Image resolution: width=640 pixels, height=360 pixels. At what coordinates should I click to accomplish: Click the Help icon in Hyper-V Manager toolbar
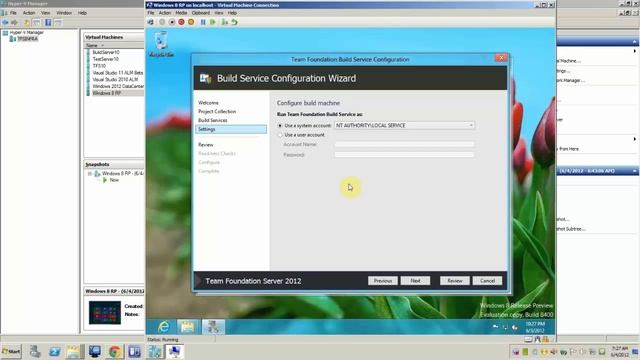tap(48, 22)
